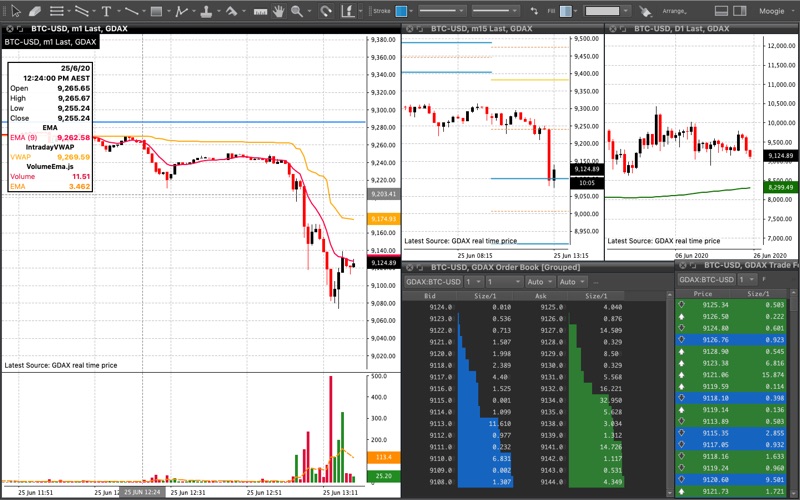Screen dimensions: 800x500
Task: Select the rectangle shape tool
Action: pos(157,11)
